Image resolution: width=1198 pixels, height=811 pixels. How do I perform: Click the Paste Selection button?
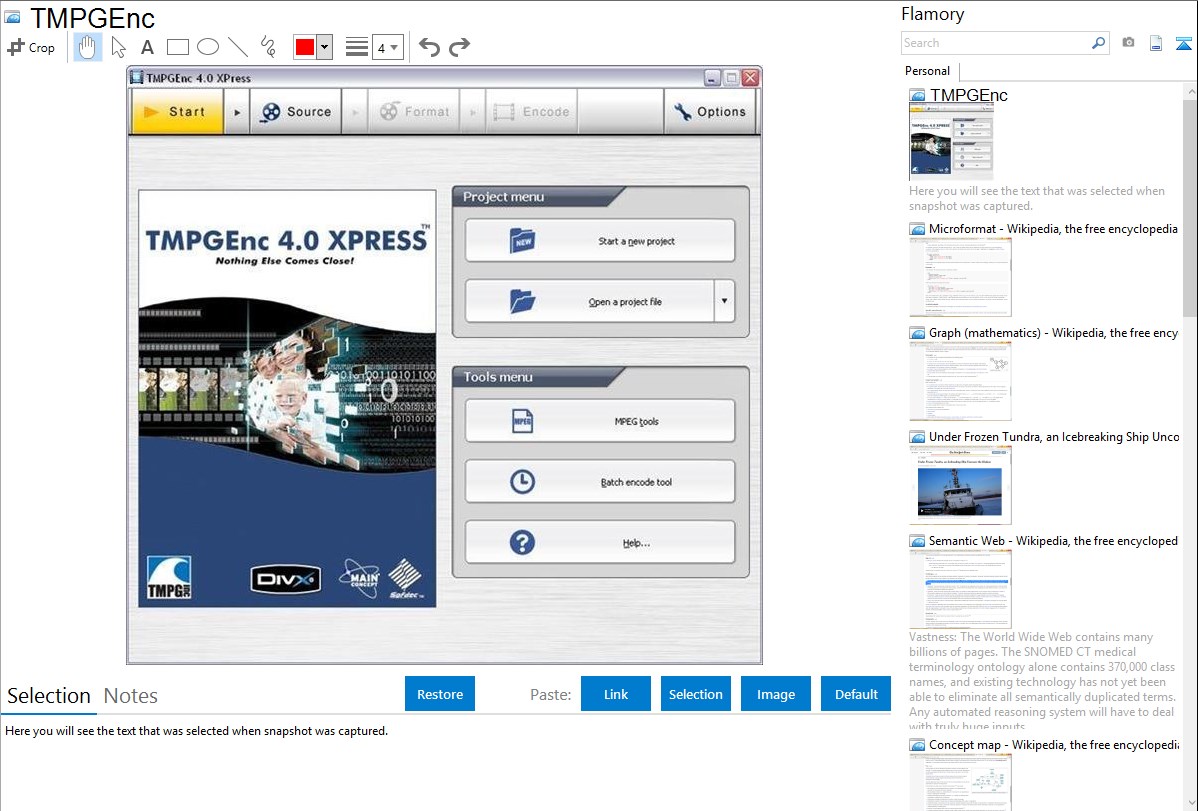[x=695, y=694]
